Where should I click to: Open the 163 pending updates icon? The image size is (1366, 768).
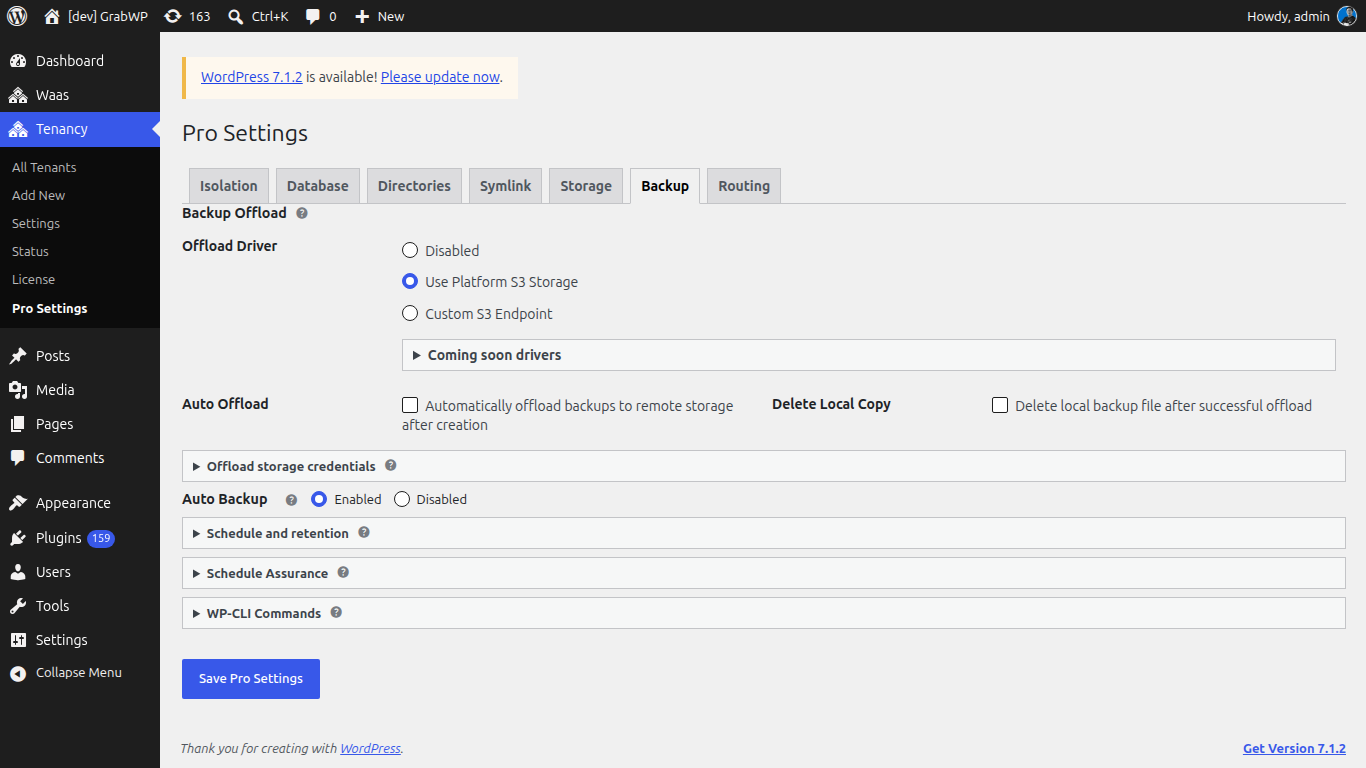[x=172, y=16]
